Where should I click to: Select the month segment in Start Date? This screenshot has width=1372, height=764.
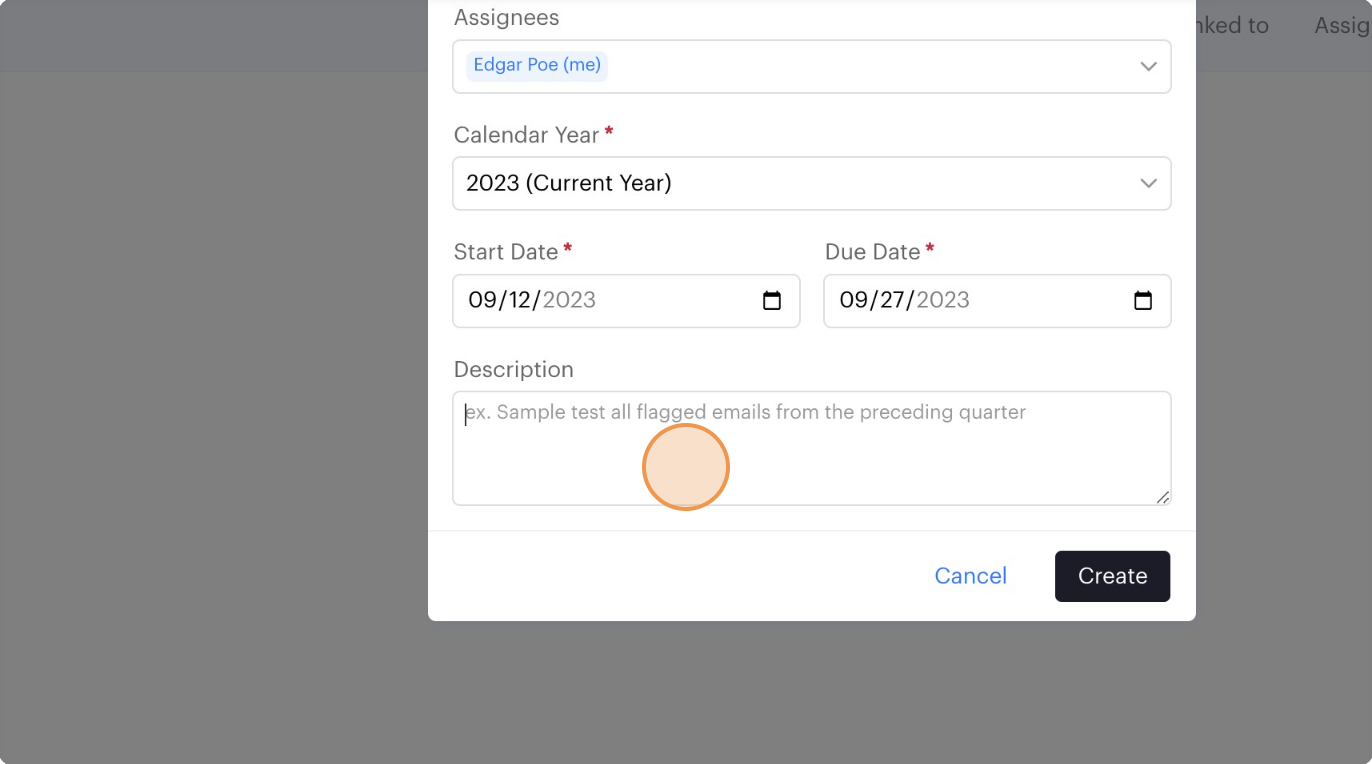click(x=482, y=301)
